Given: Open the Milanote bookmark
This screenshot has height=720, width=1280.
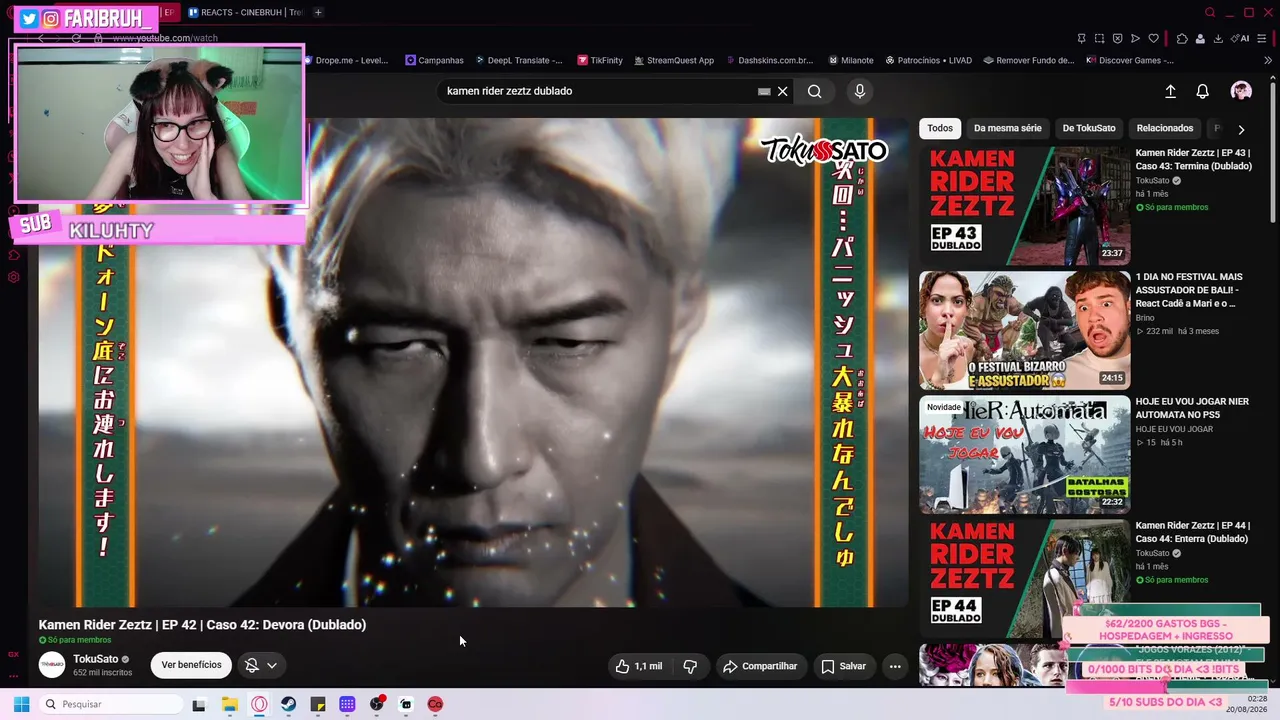Looking at the screenshot, I should (850, 60).
